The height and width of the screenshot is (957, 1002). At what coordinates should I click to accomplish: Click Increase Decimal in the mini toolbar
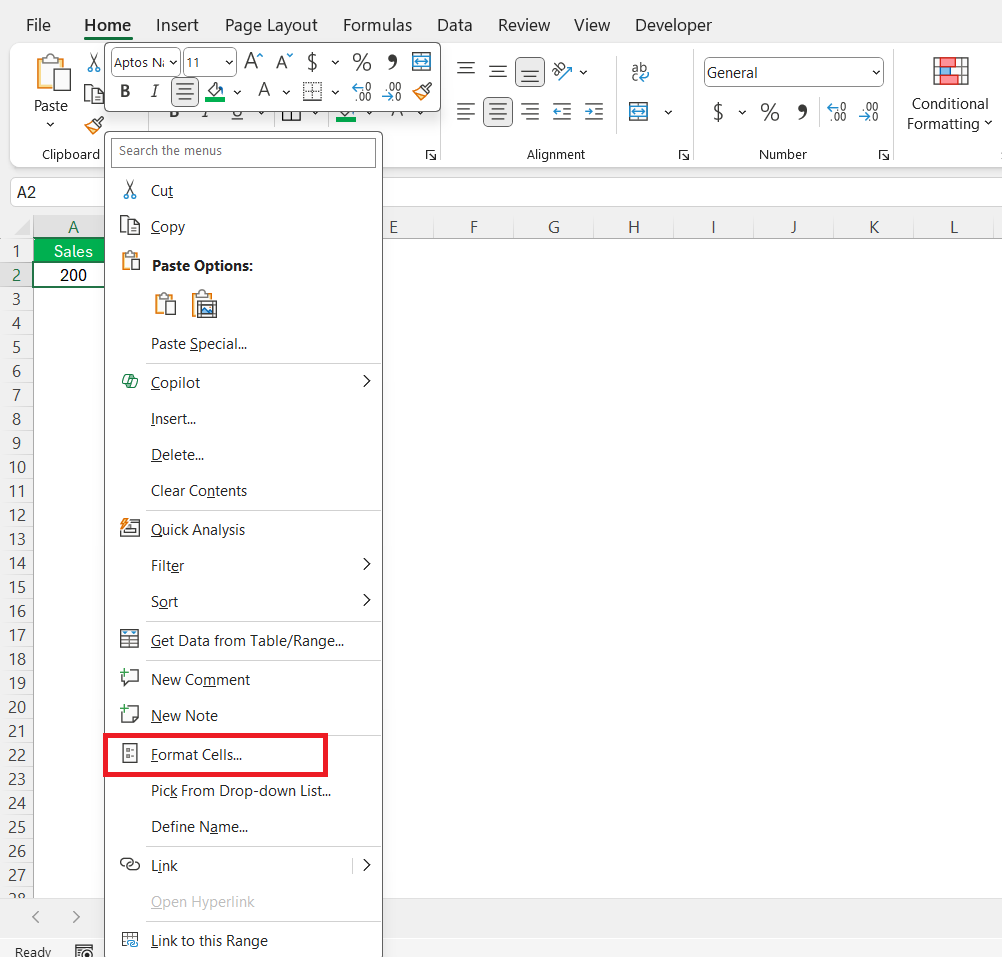362,92
